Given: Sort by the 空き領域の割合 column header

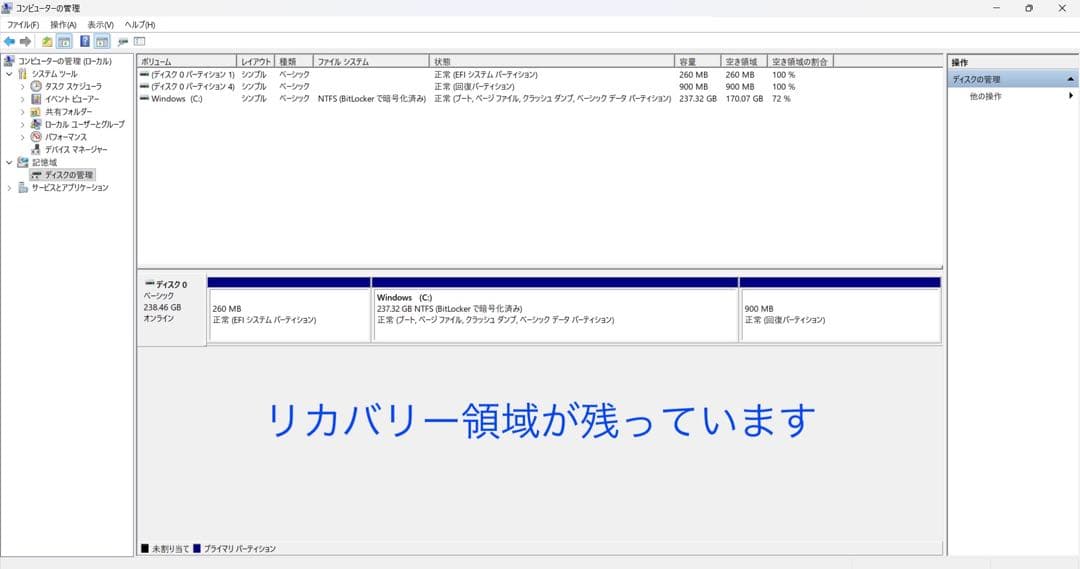Looking at the screenshot, I should click(x=800, y=61).
